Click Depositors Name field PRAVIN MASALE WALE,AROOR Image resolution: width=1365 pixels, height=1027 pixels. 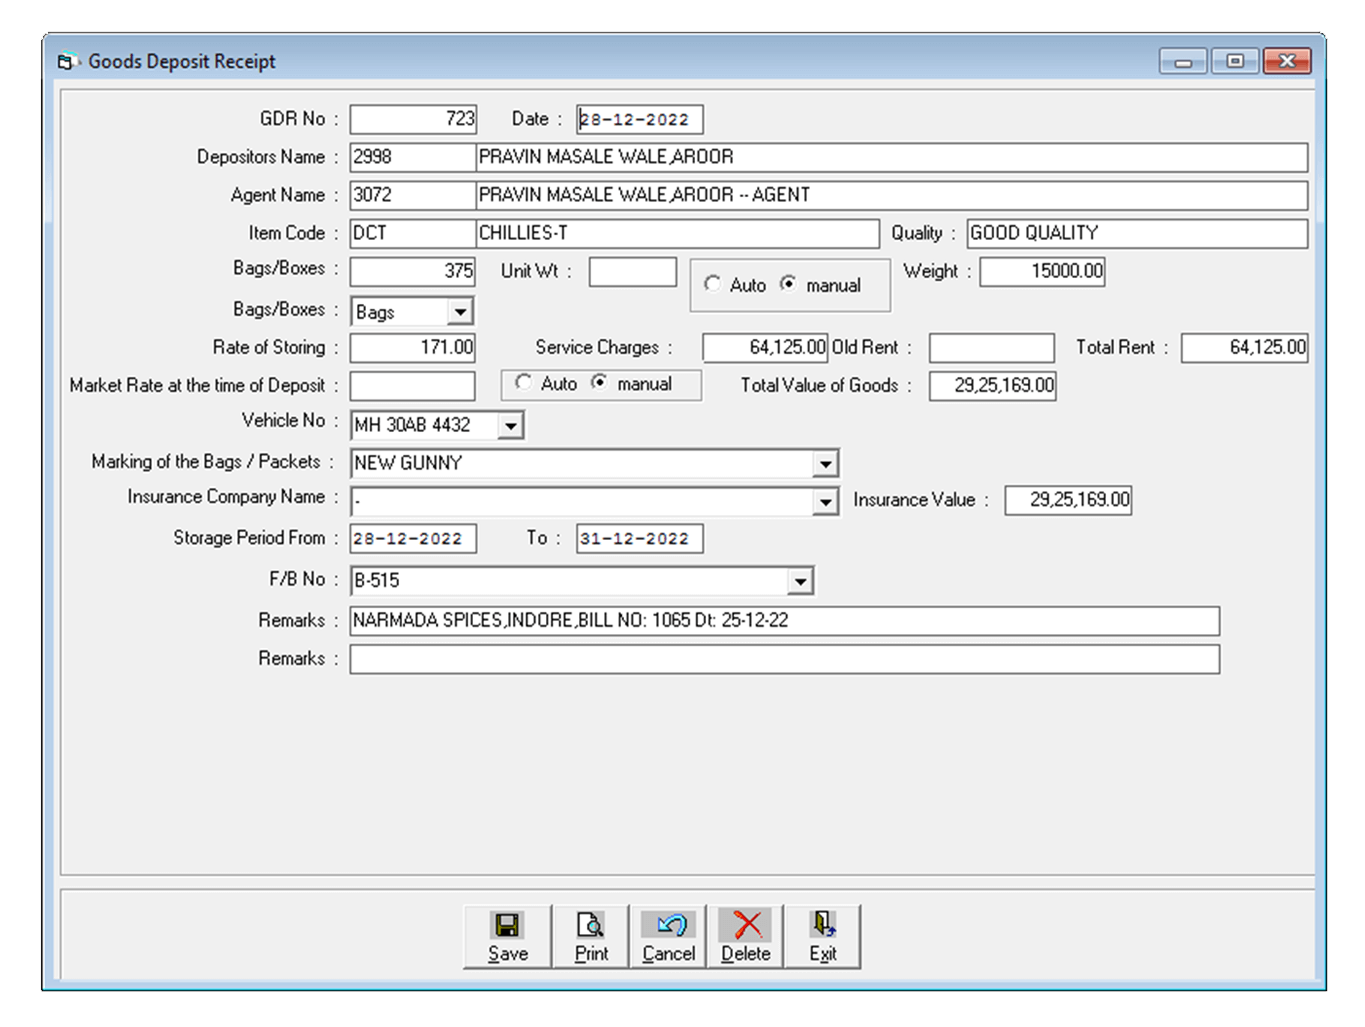pos(892,157)
